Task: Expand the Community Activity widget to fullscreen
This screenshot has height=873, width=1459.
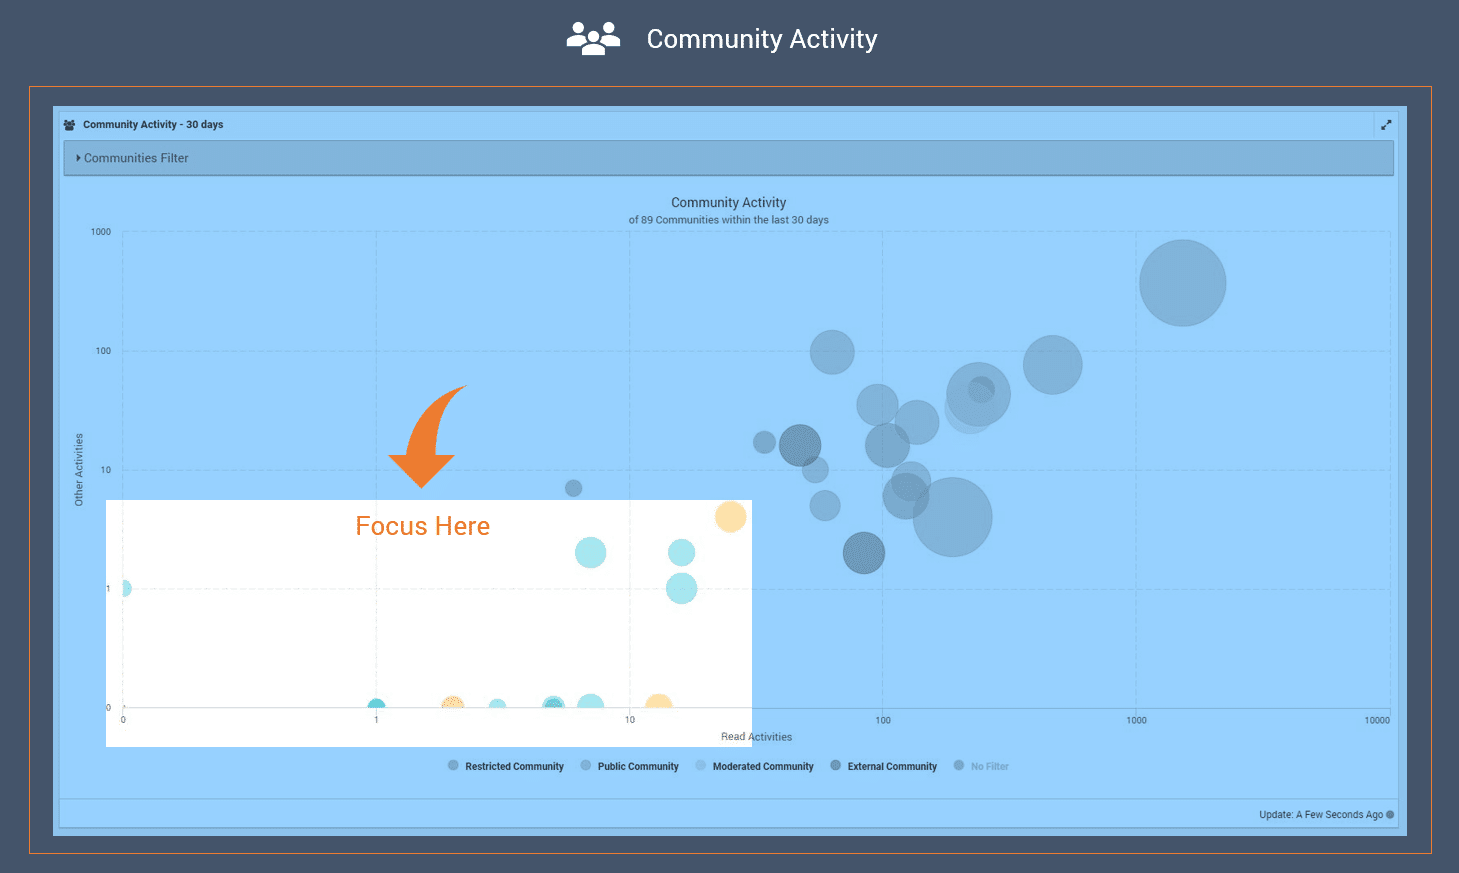Action: click(1385, 125)
